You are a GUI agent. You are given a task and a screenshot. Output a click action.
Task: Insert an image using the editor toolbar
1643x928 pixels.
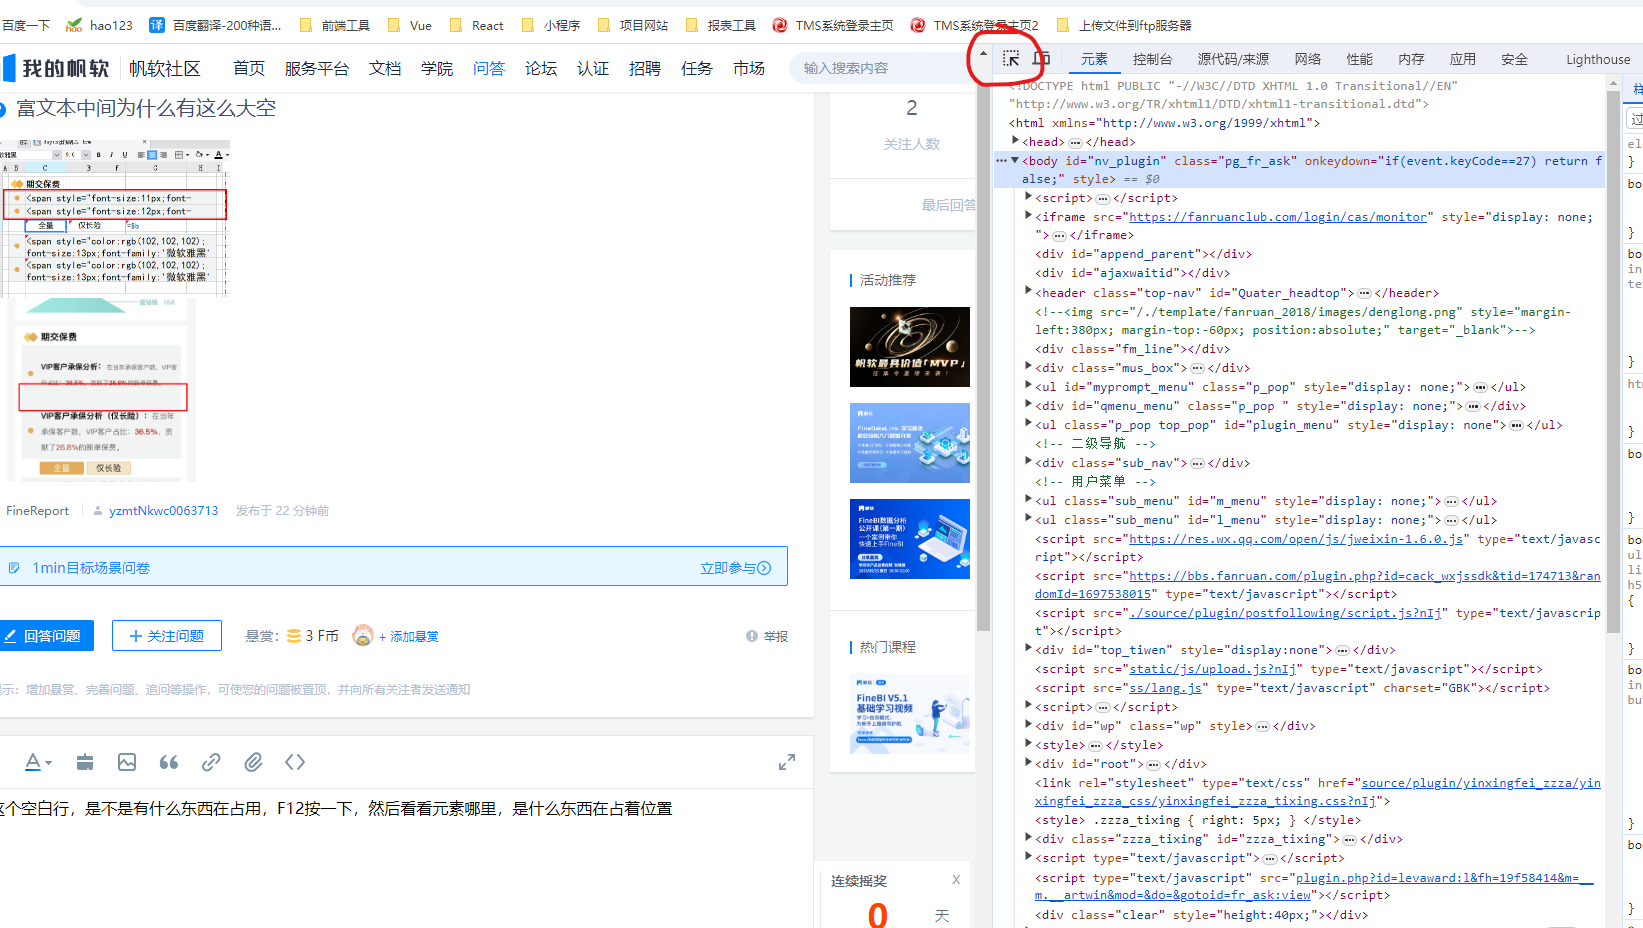127,762
